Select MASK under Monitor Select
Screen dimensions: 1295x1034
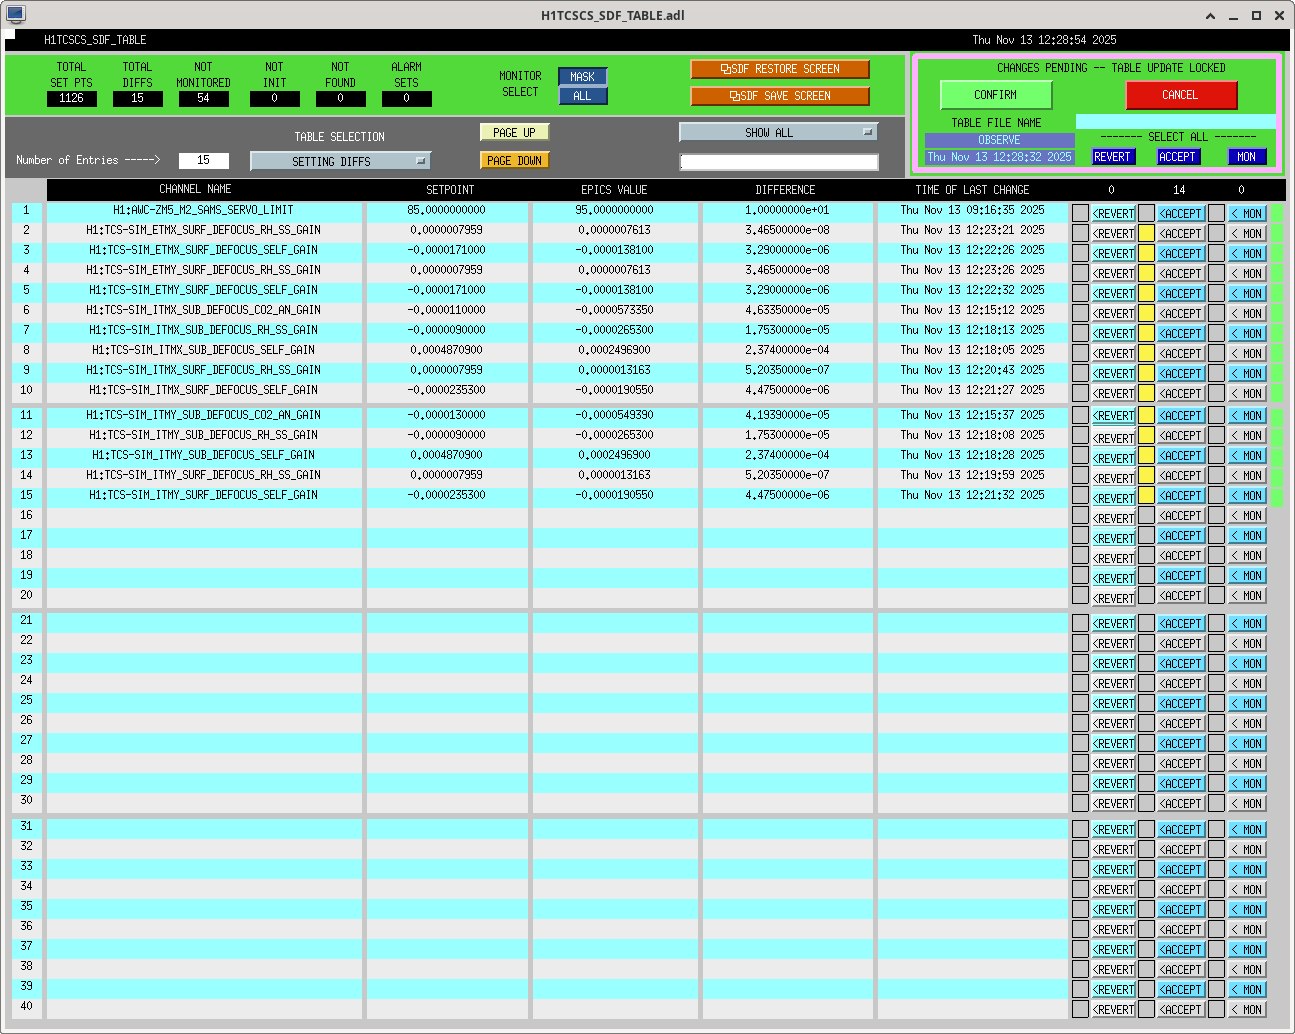pos(582,77)
